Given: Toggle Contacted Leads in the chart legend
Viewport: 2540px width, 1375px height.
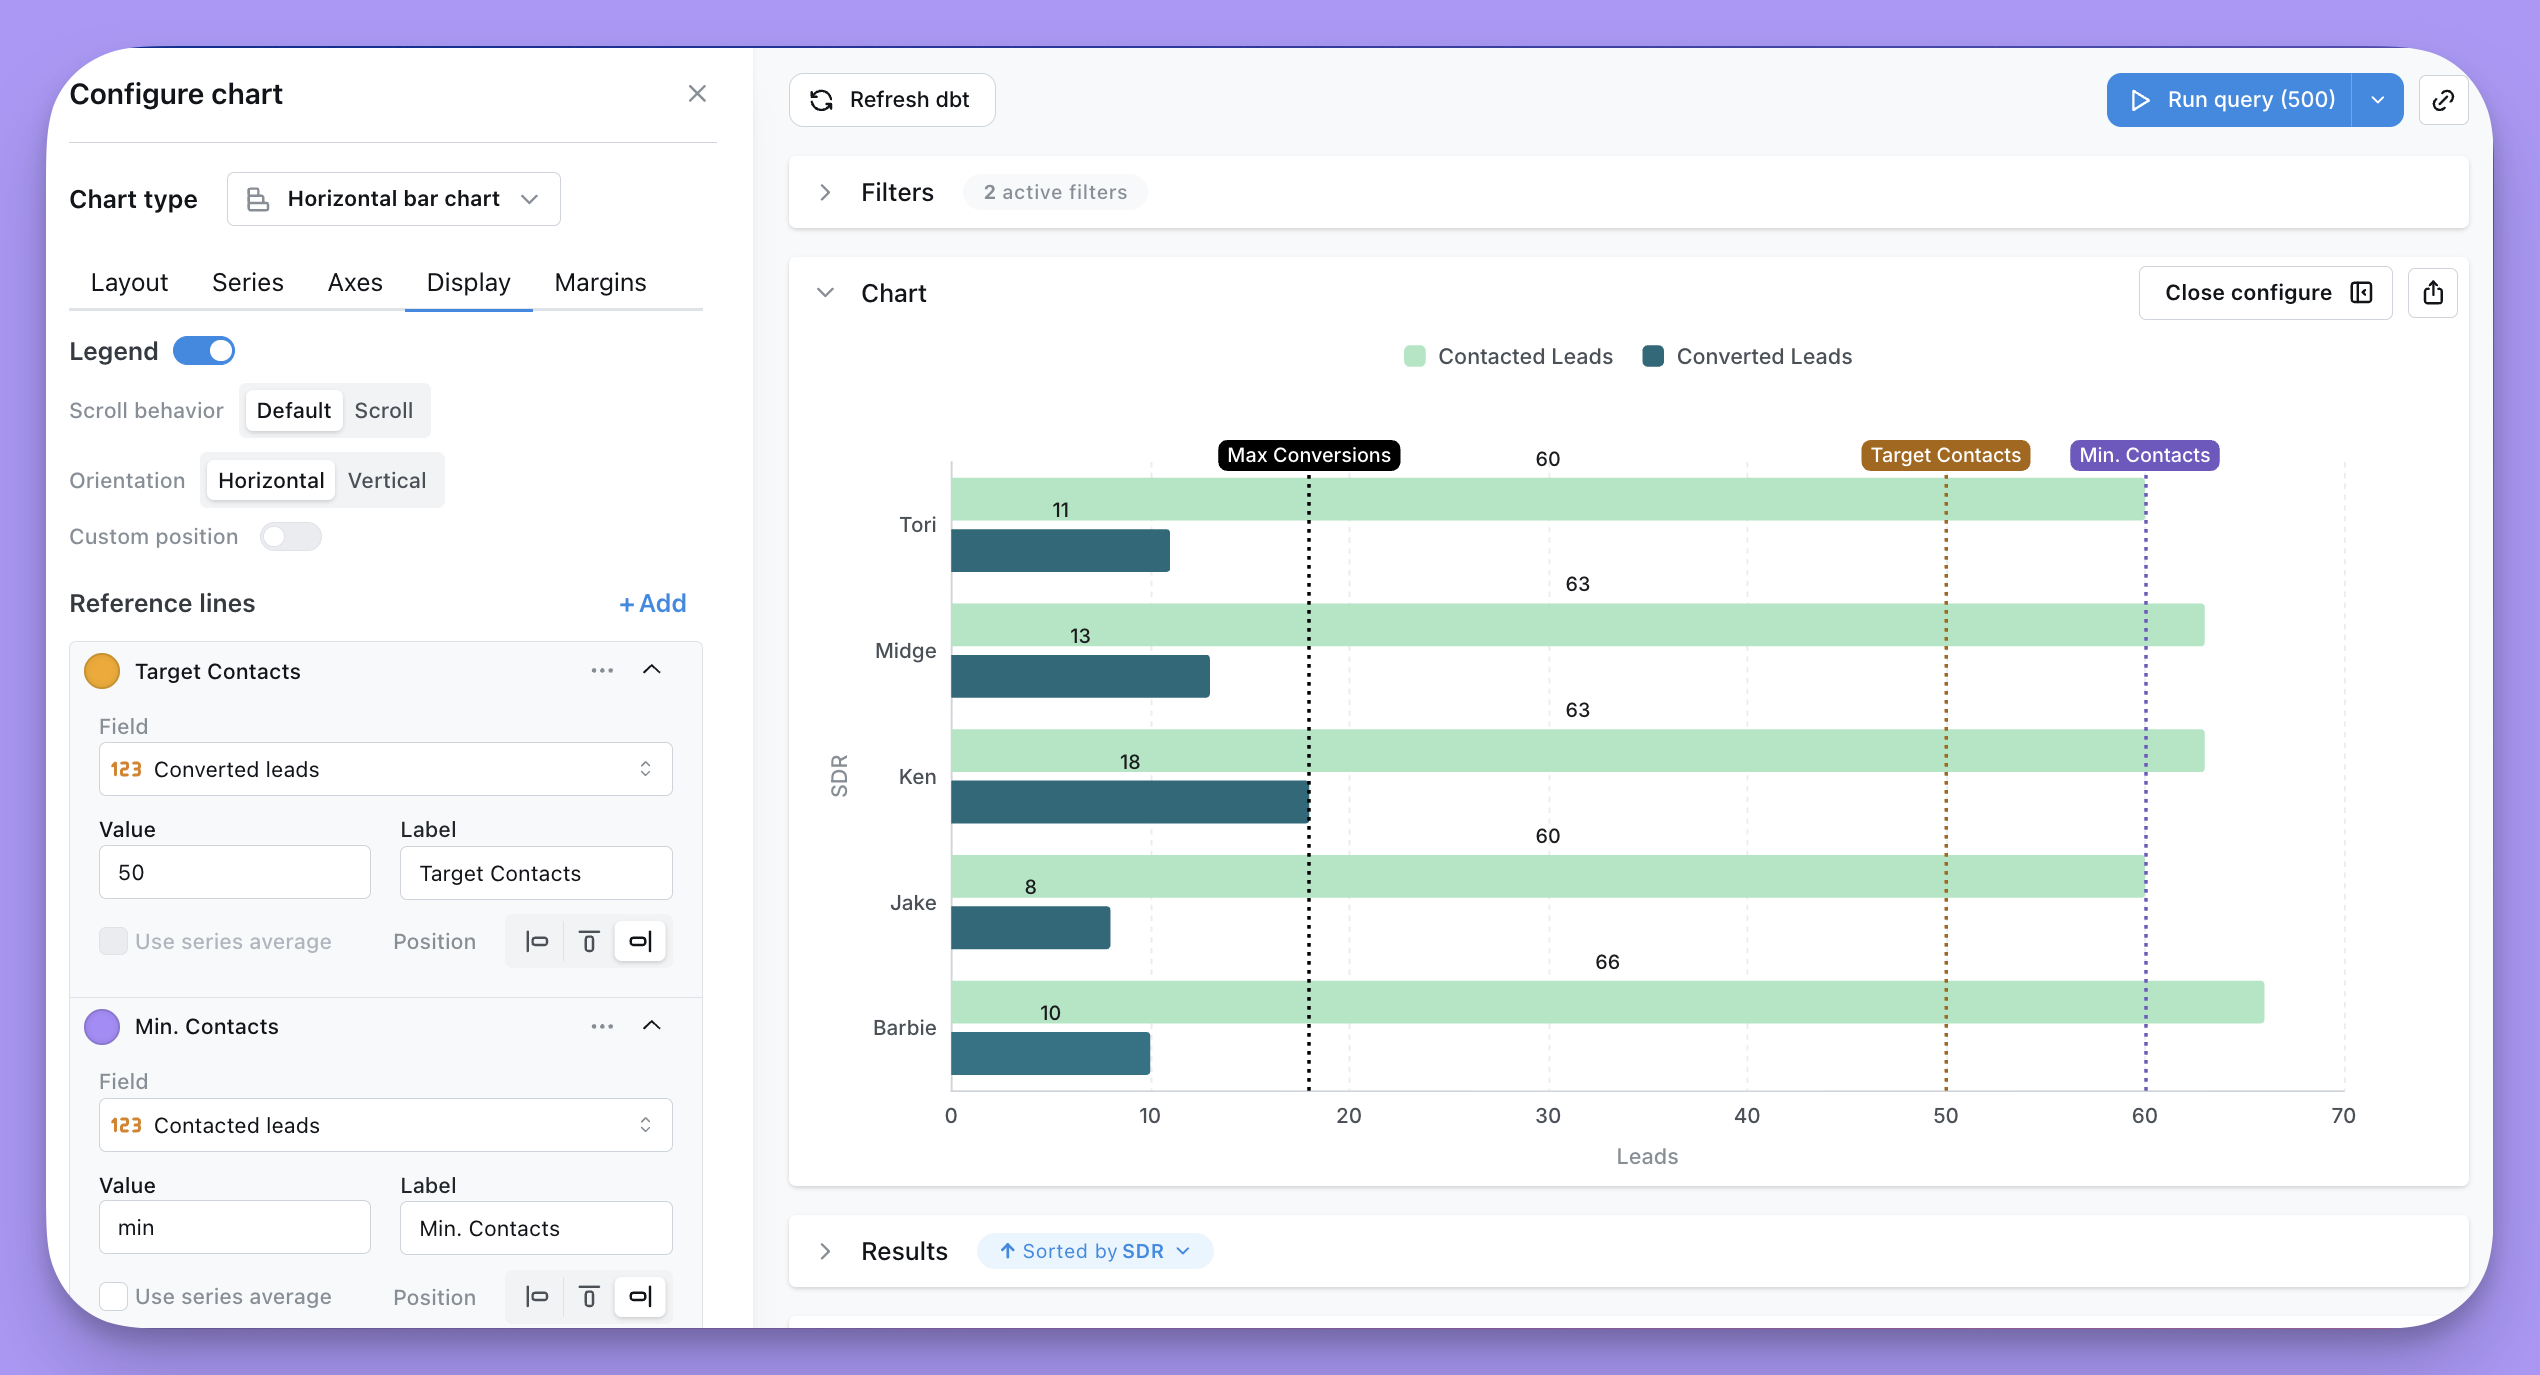Looking at the screenshot, I should click(x=1508, y=357).
